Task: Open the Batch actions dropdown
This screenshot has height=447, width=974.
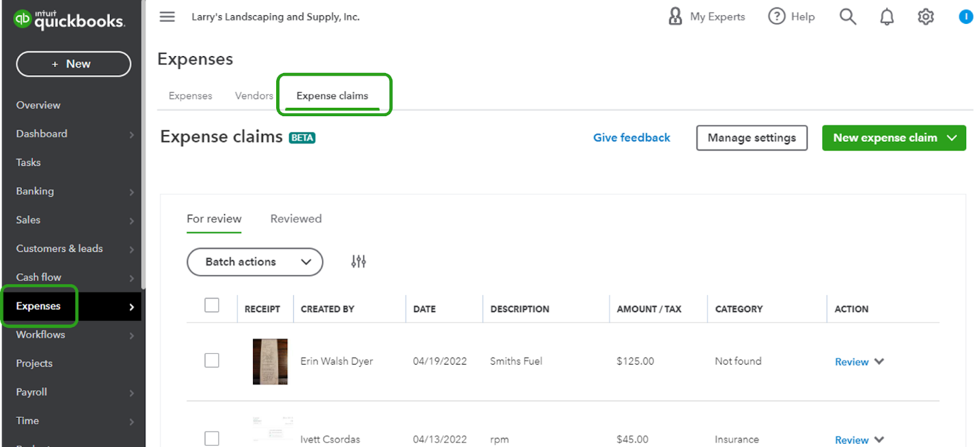Action: 255,262
